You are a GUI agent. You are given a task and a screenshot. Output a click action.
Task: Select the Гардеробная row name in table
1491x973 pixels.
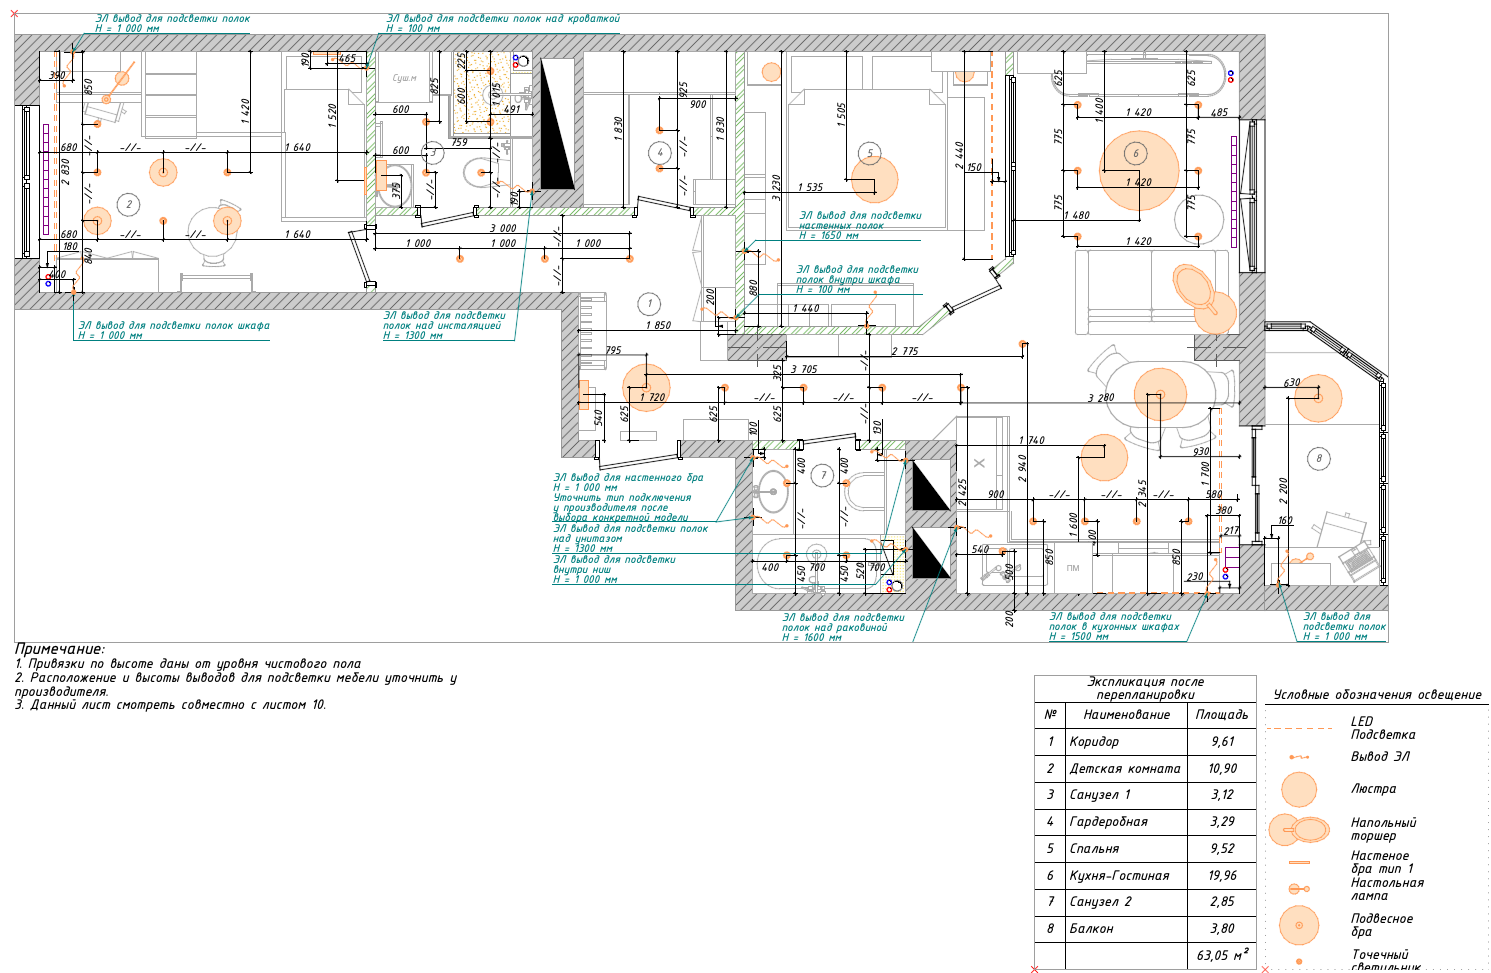click(1108, 821)
